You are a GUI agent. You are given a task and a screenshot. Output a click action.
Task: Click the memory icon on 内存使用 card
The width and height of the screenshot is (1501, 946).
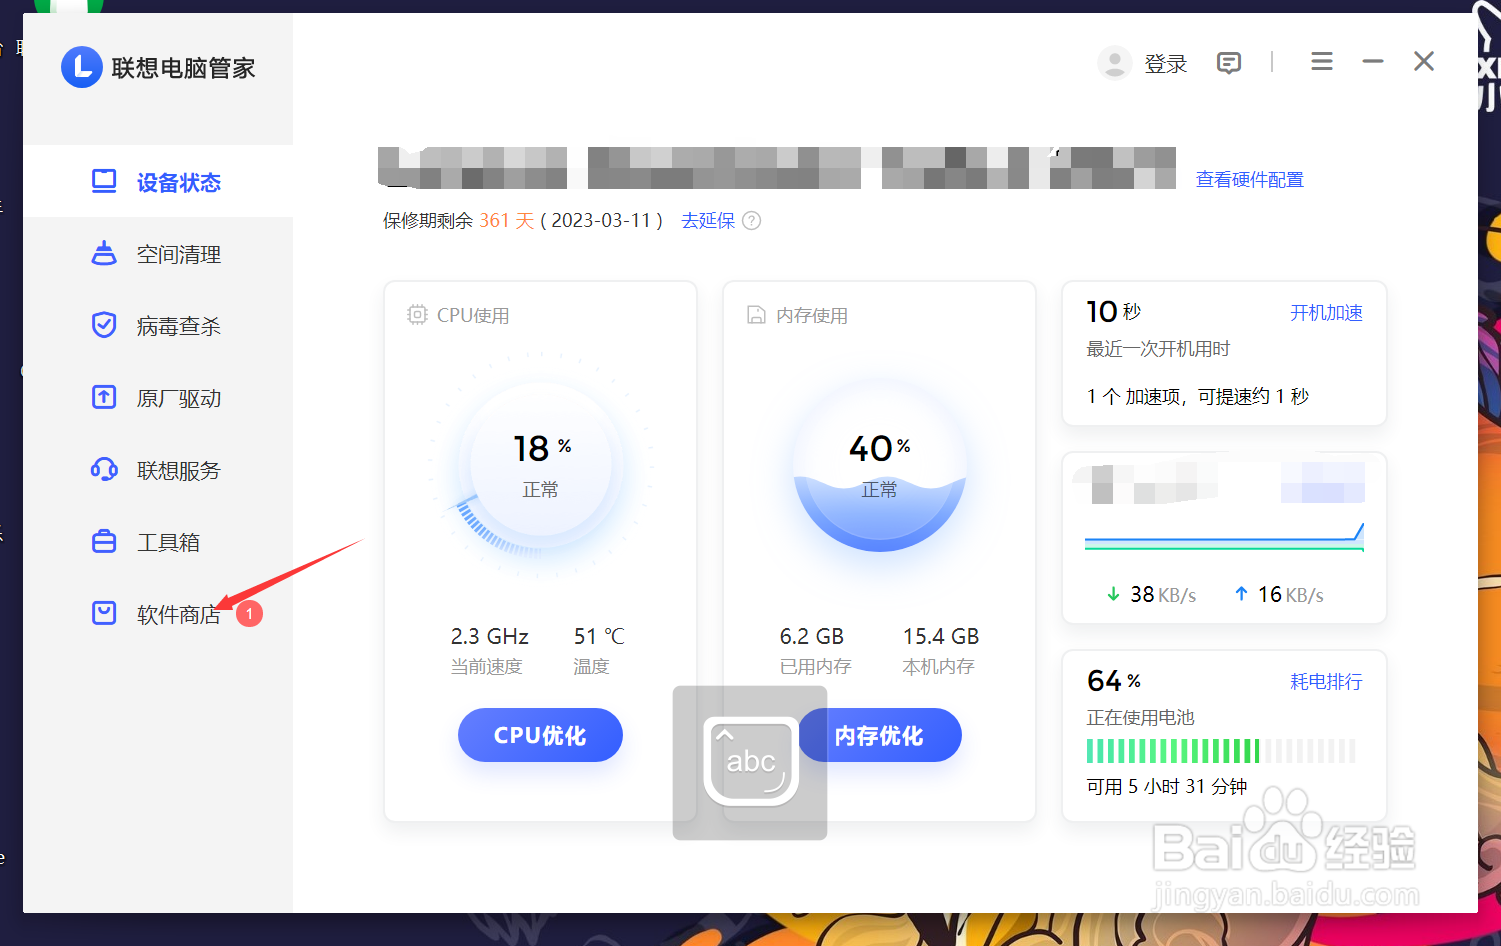click(757, 314)
